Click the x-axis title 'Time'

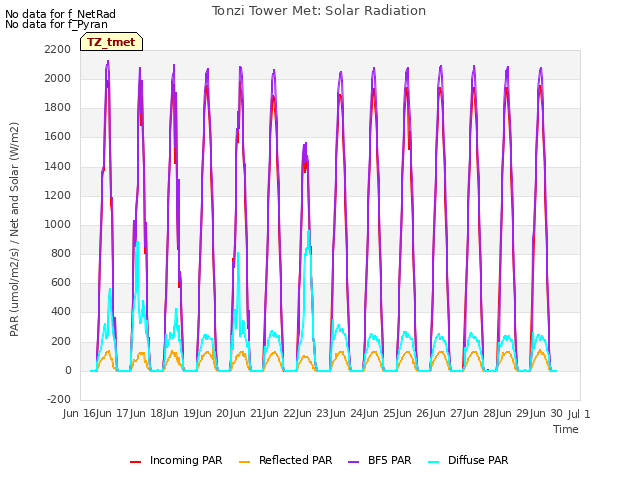coord(566,429)
